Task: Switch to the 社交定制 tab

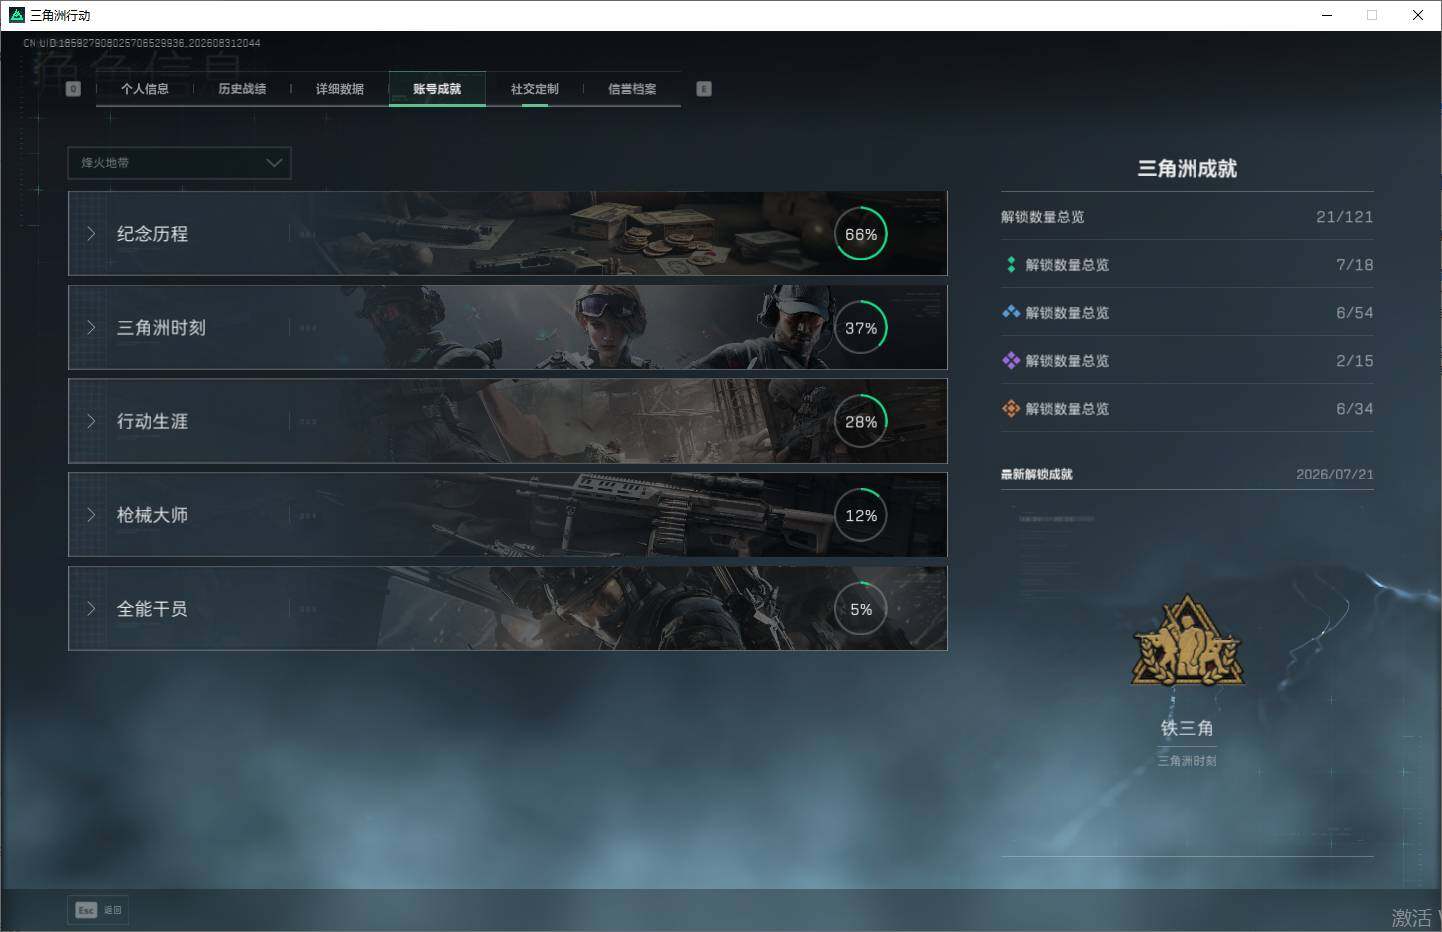Action: [535, 89]
